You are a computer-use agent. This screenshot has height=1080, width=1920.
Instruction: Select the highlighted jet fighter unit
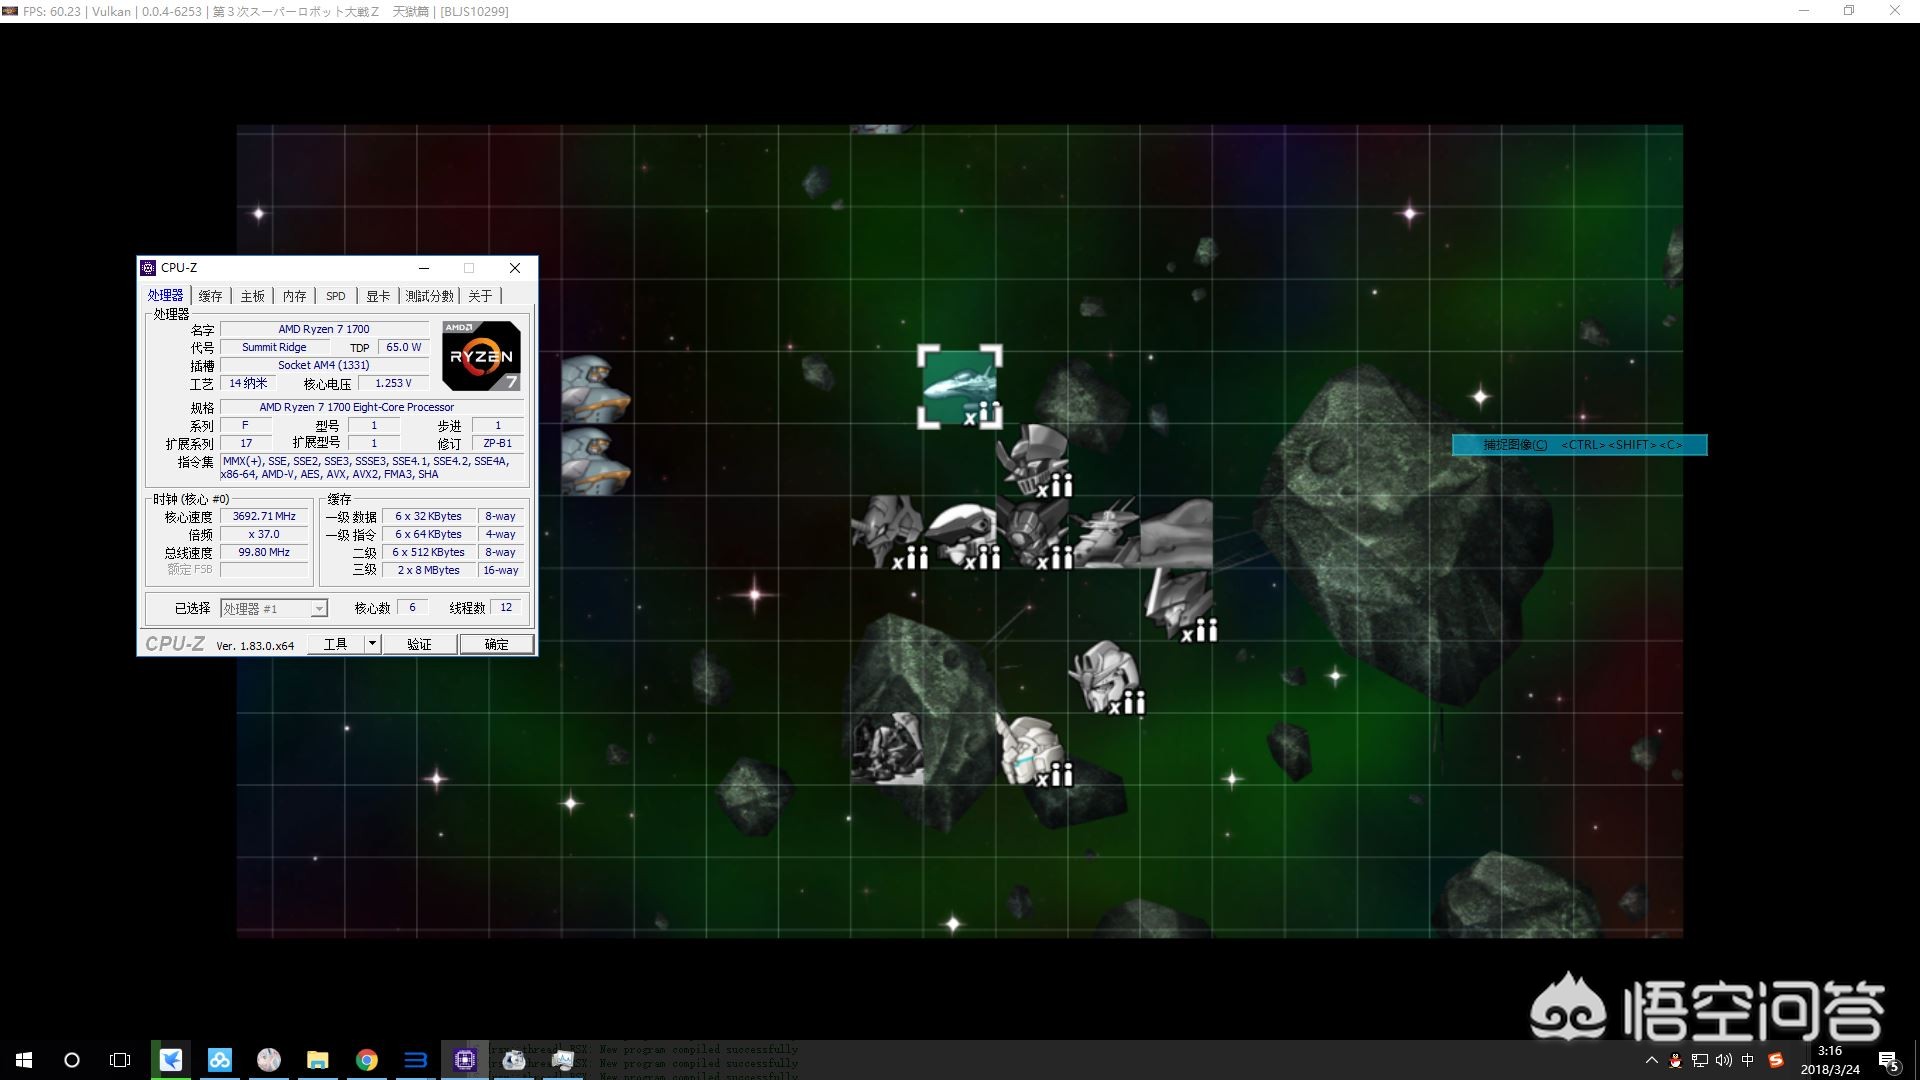coord(959,386)
